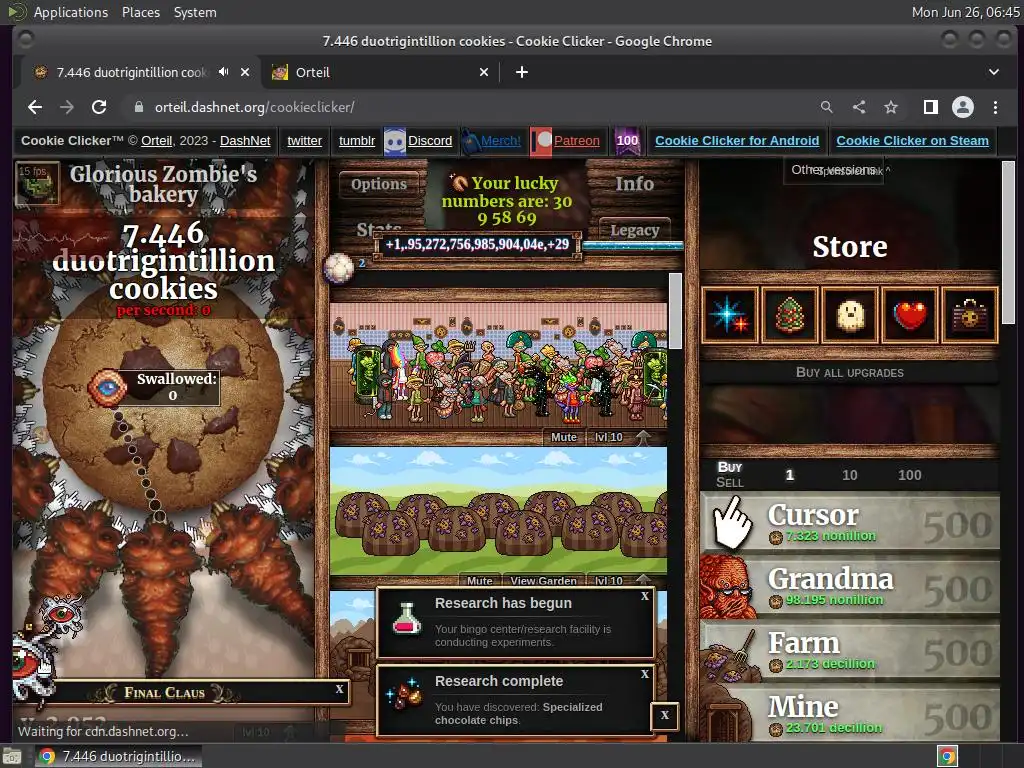Reload the page in Chrome
This screenshot has width=1024, height=768.
coord(99,107)
